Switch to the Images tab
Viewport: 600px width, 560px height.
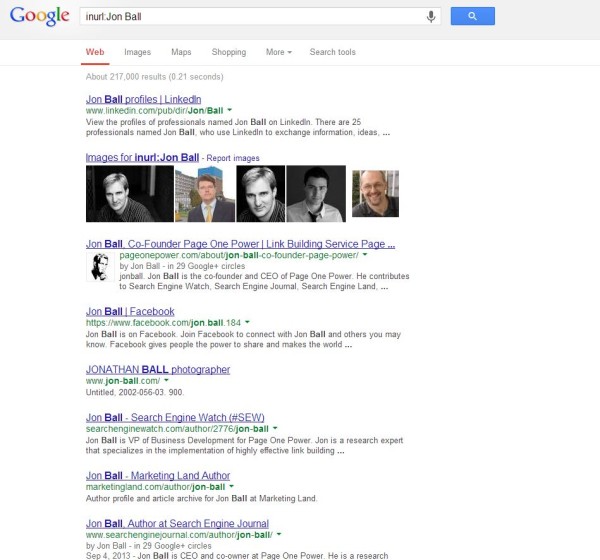(x=137, y=52)
